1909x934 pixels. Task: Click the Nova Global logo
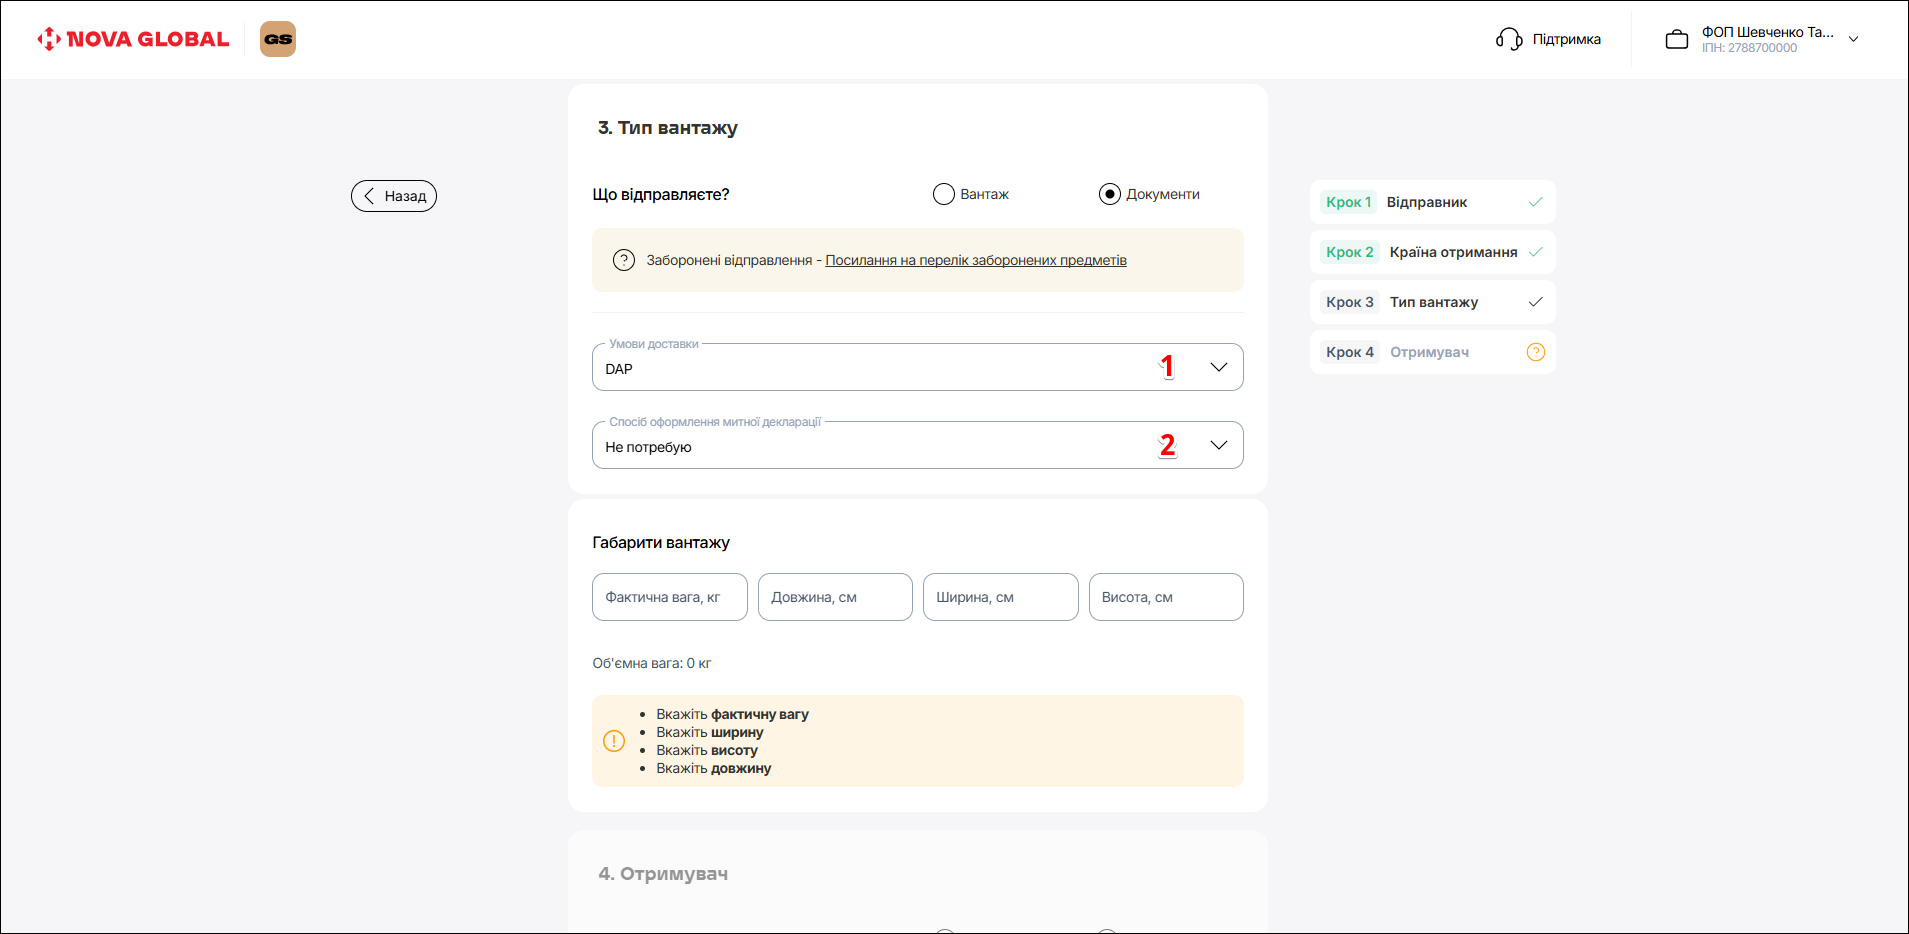[x=133, y=39]
